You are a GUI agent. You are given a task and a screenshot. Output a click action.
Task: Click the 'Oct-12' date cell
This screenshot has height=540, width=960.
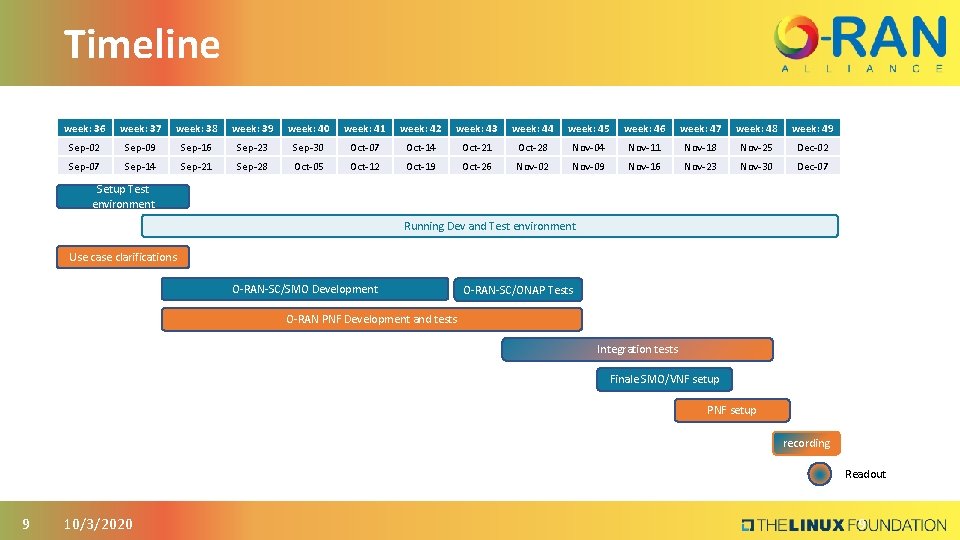[x=365, y=166]
